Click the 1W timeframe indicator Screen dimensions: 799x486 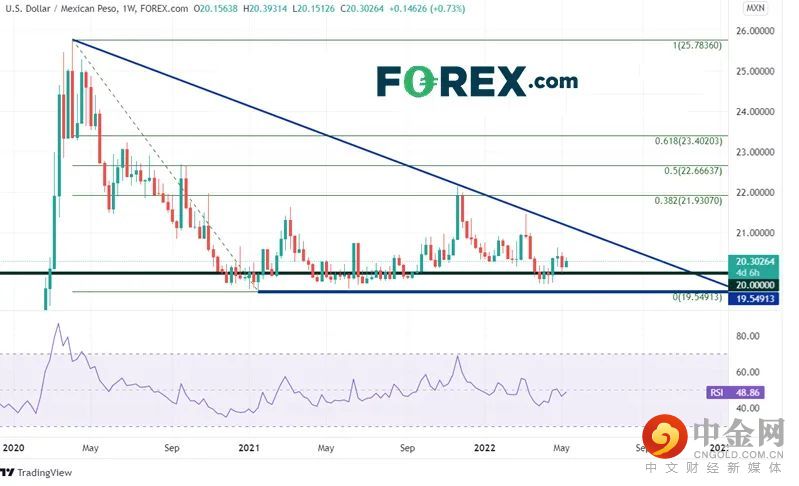129,9
